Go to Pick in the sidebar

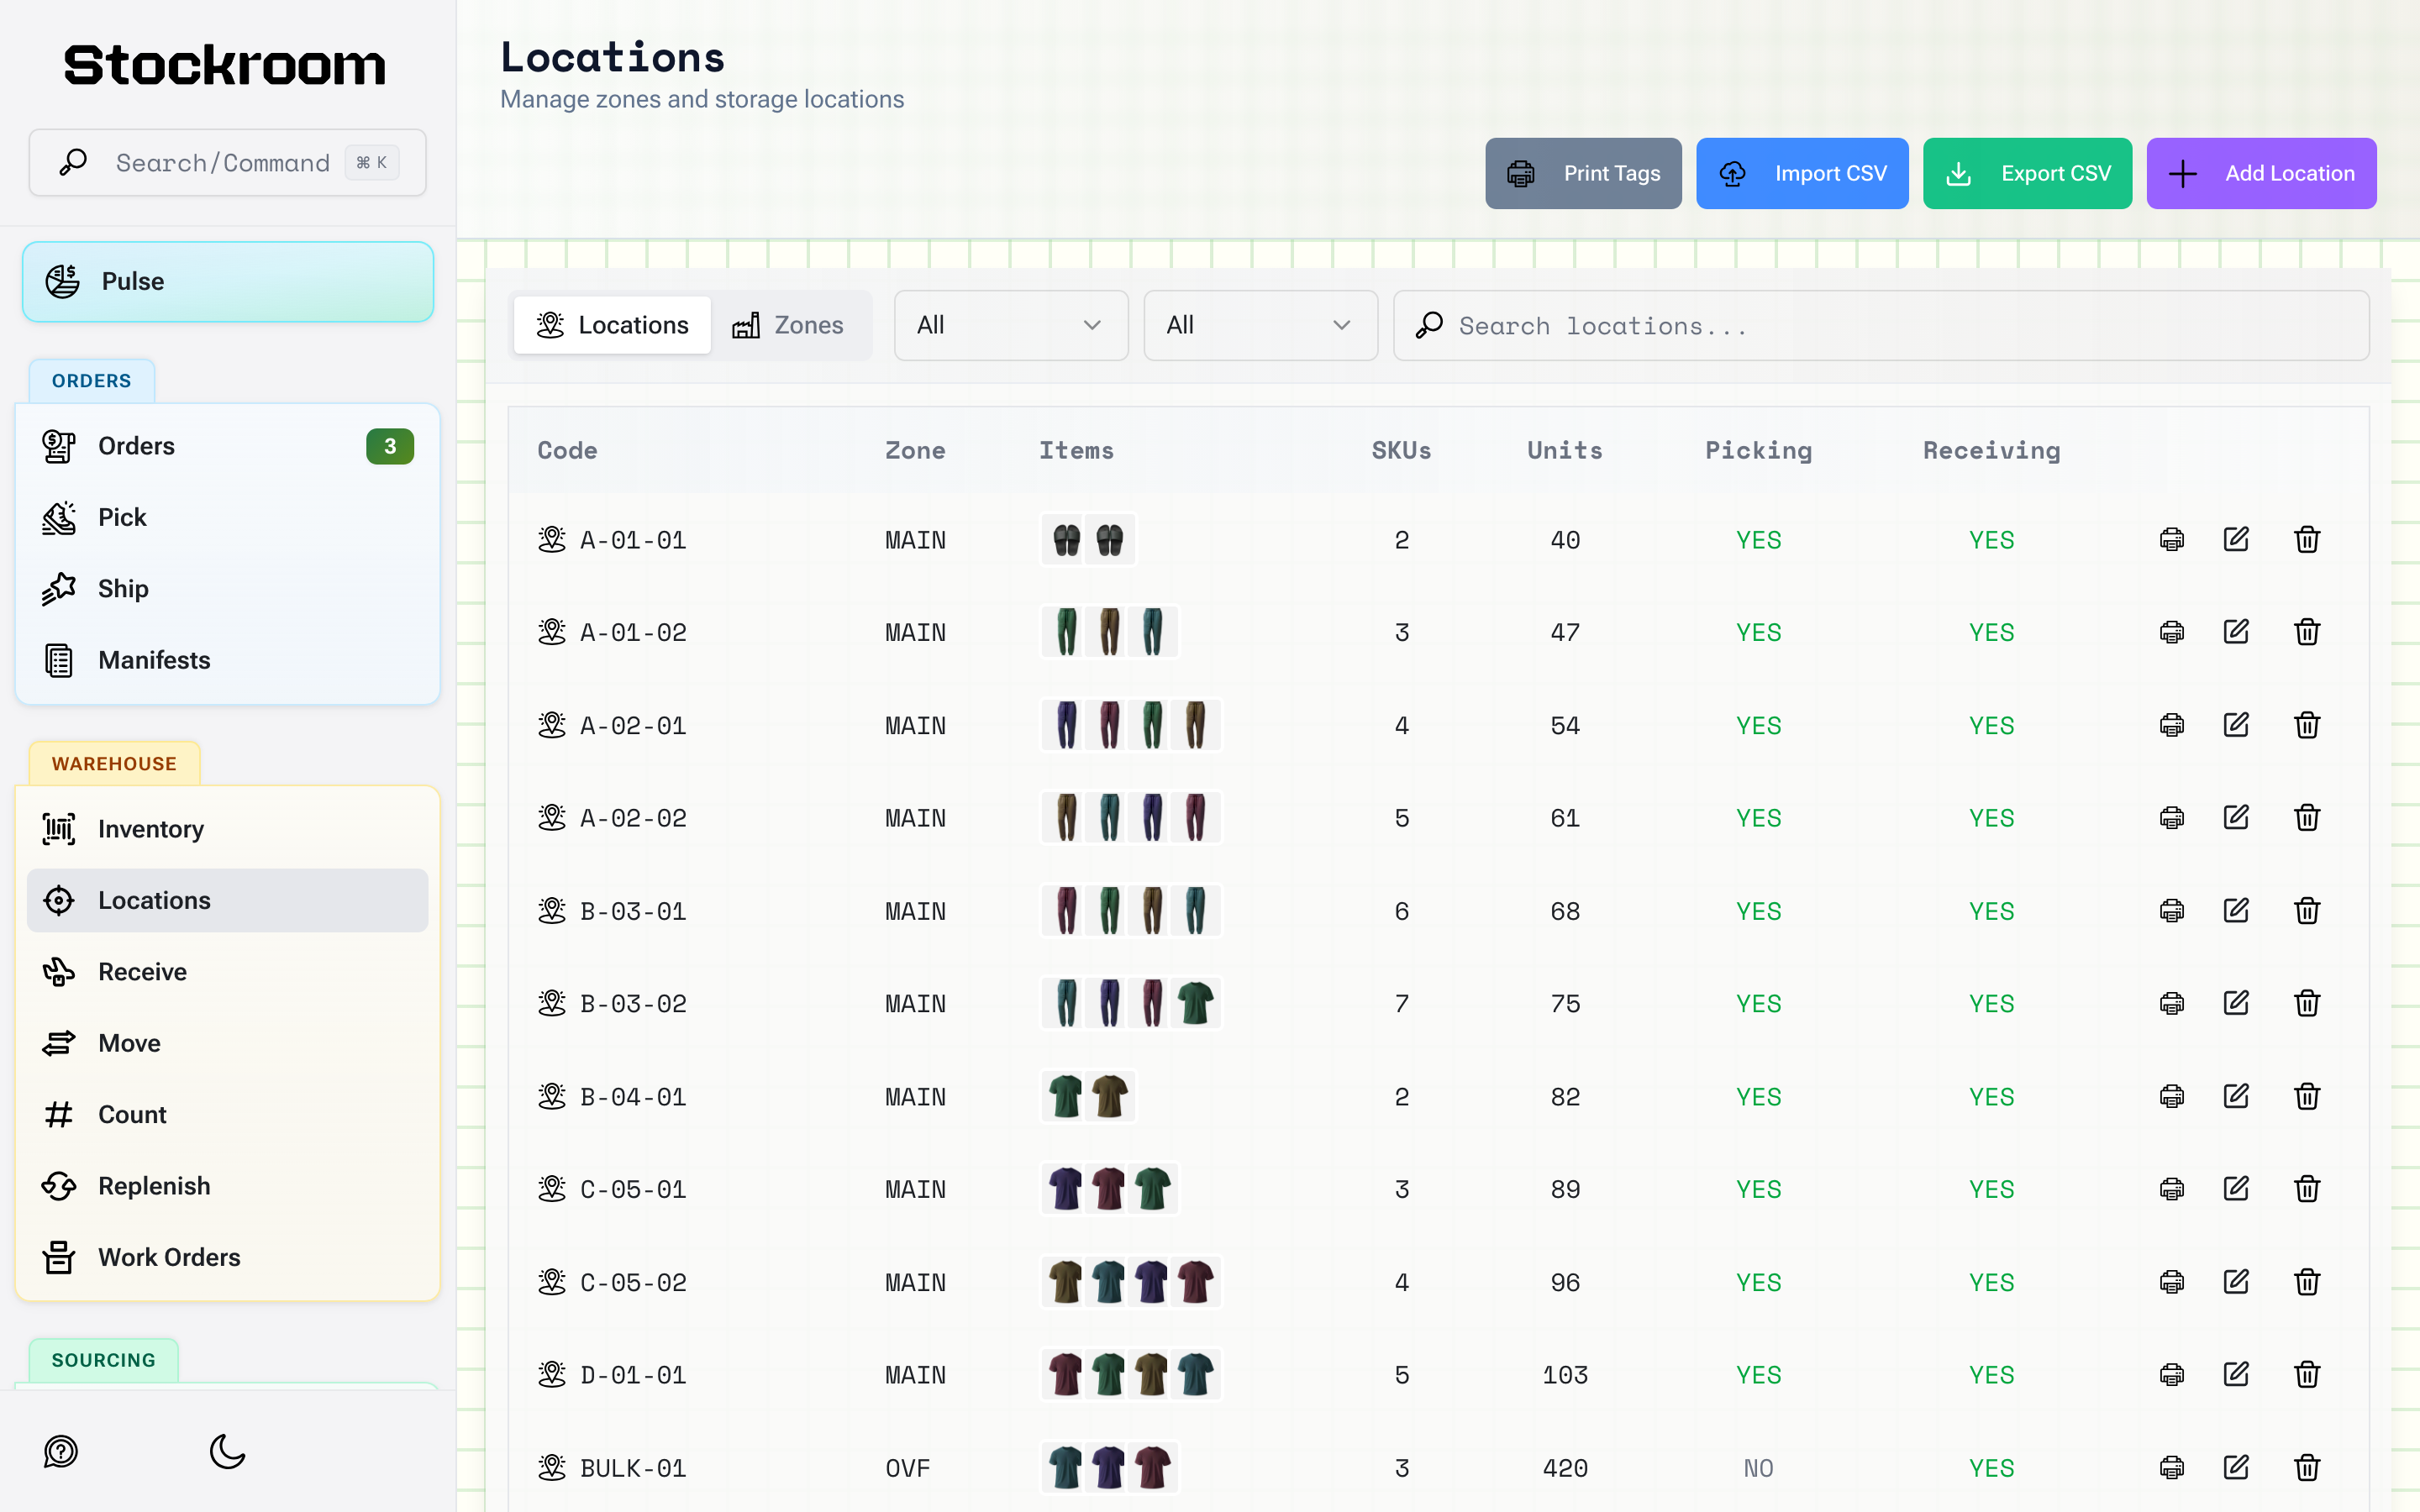pos(228,517)
